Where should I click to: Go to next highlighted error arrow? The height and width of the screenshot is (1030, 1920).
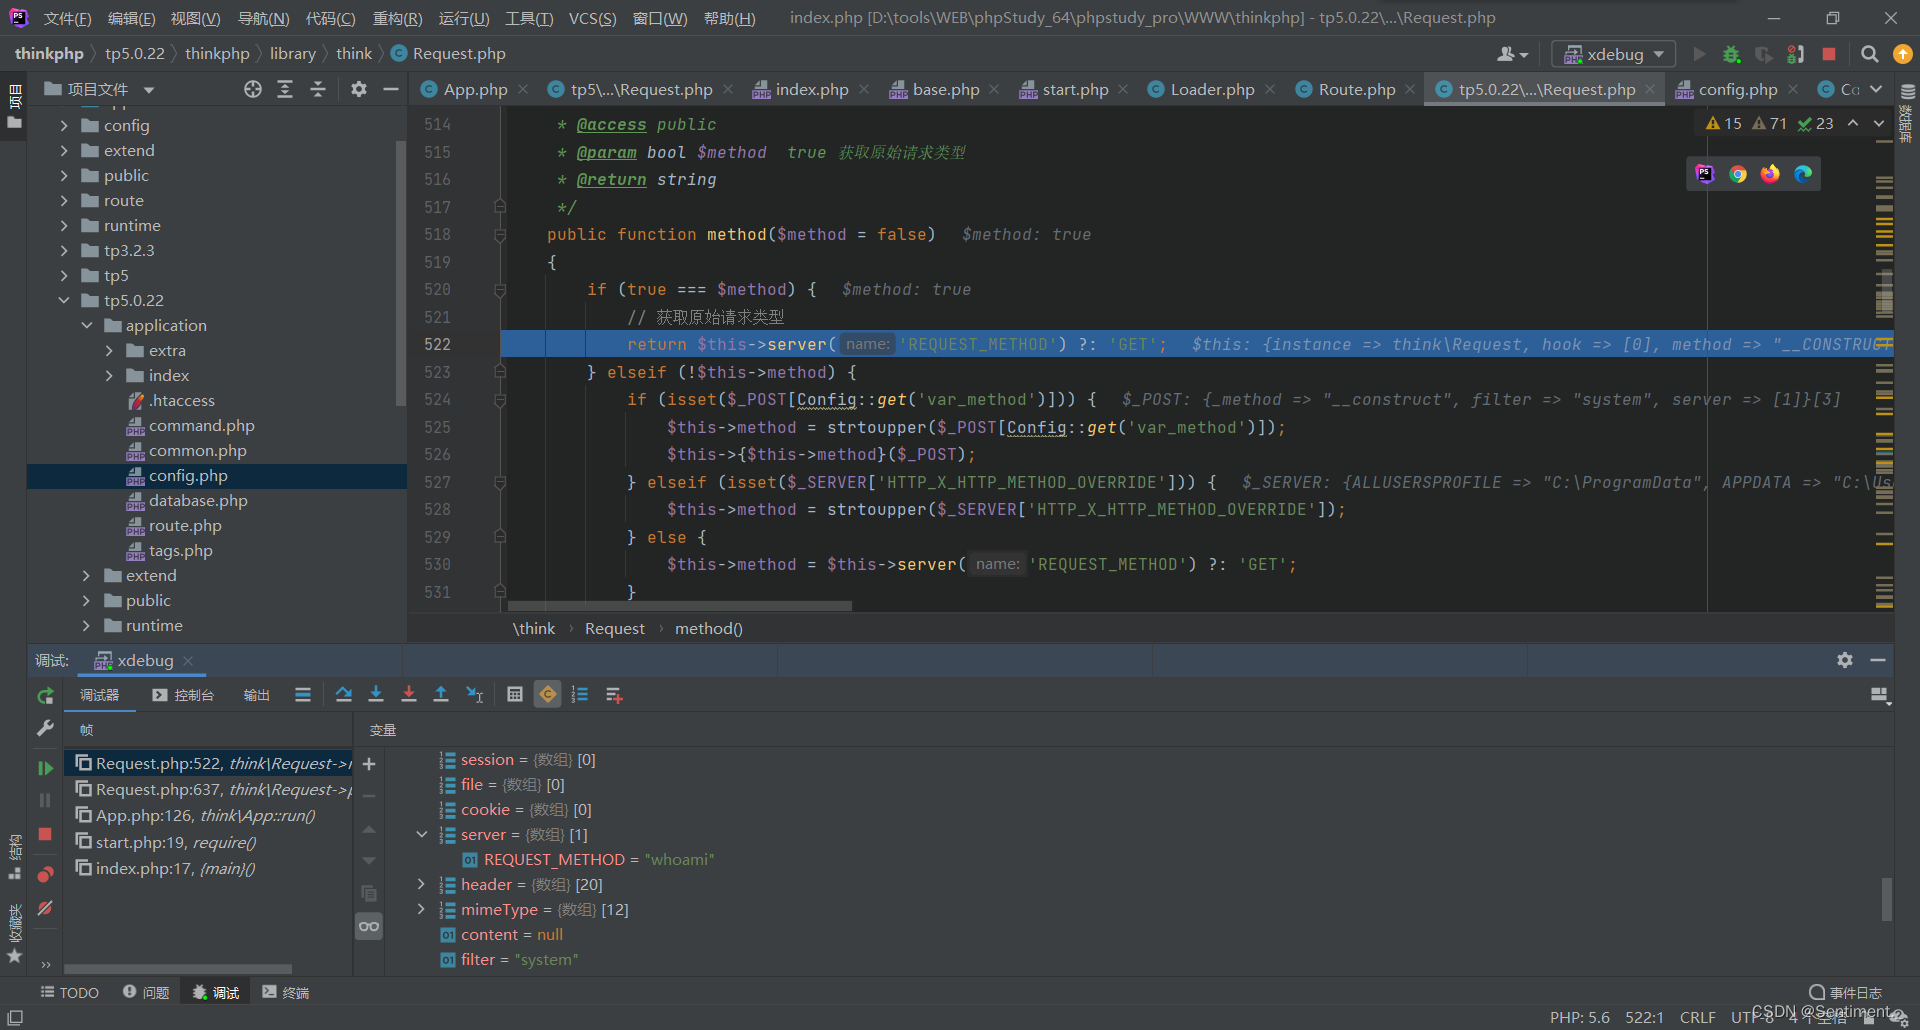(x=1878, y=123)
